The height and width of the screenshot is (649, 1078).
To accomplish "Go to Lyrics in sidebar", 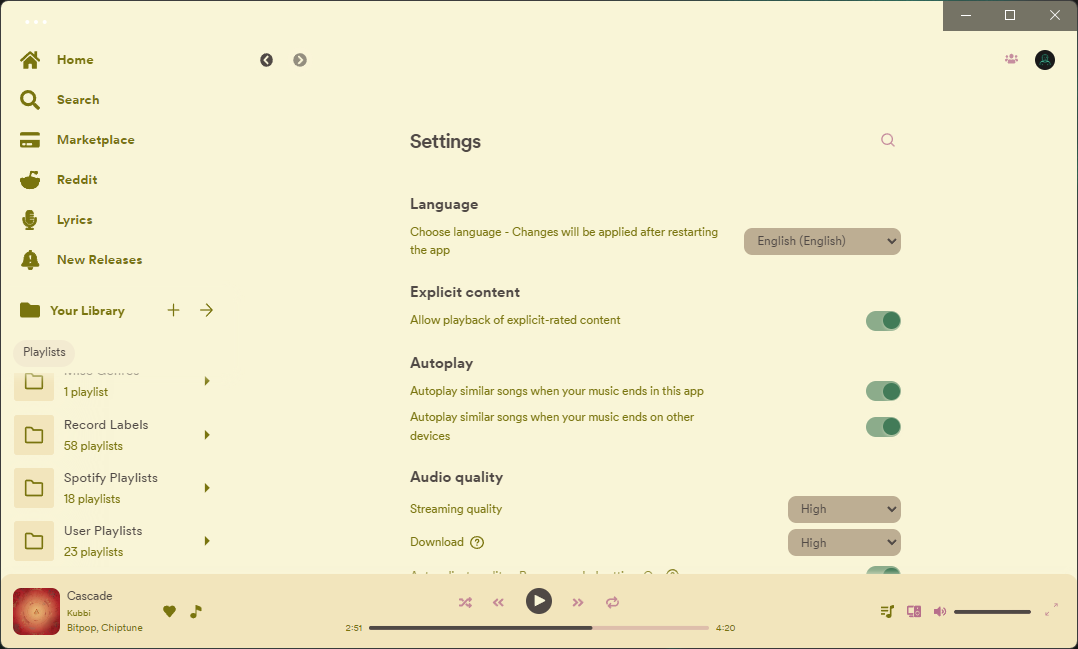I will pyautogui.click(x=74, y=220).
